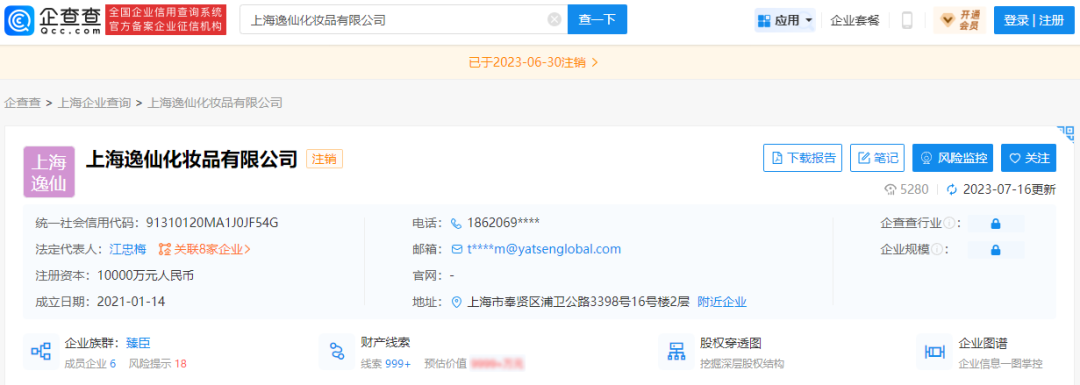This screenshot has height=385, width=1080.
Task: Open the QR code icon at card corner
Action: tap(1066, 133)
